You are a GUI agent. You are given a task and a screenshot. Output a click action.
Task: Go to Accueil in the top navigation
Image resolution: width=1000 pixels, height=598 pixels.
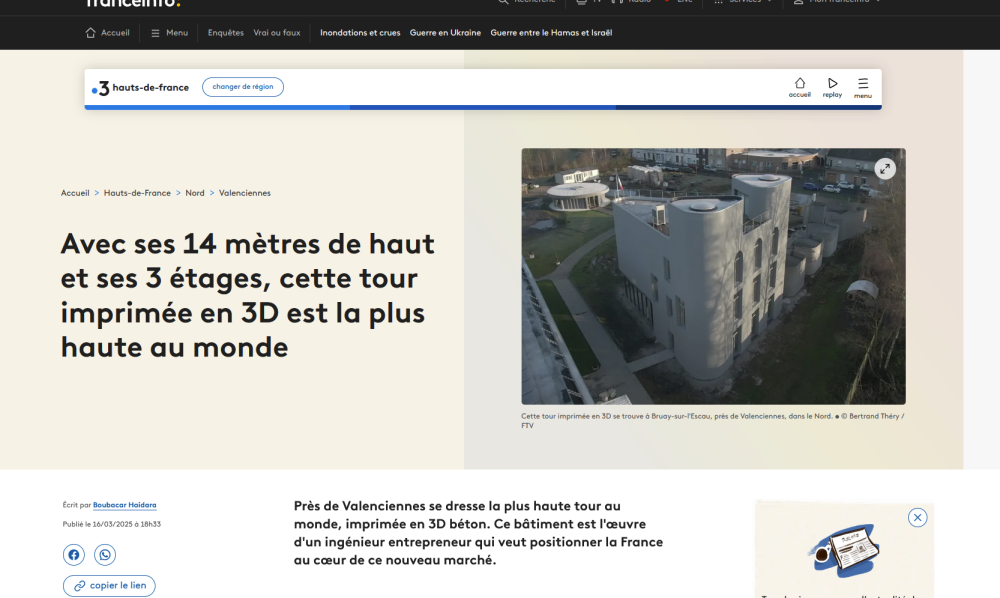[108, 33]
